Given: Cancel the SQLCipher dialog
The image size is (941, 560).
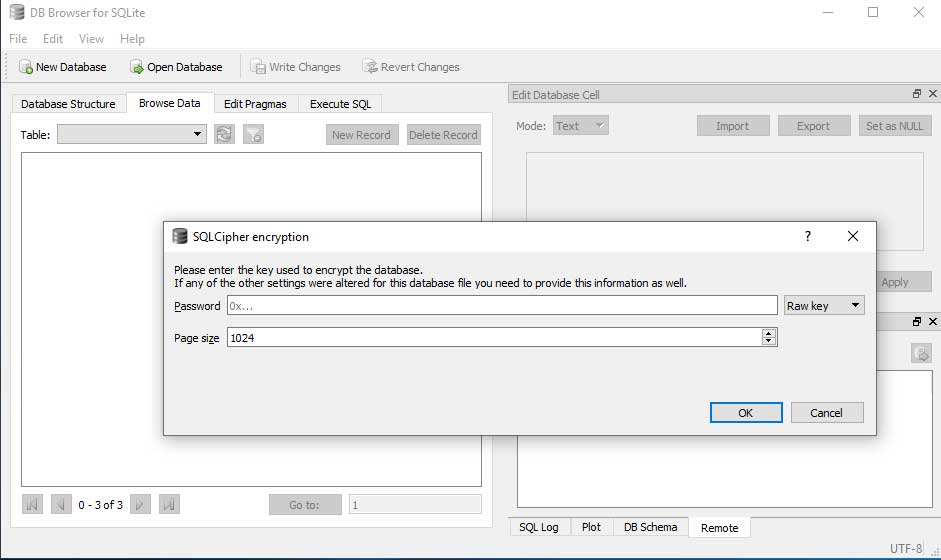Looking at the screenshot, I should pos(827,412).
